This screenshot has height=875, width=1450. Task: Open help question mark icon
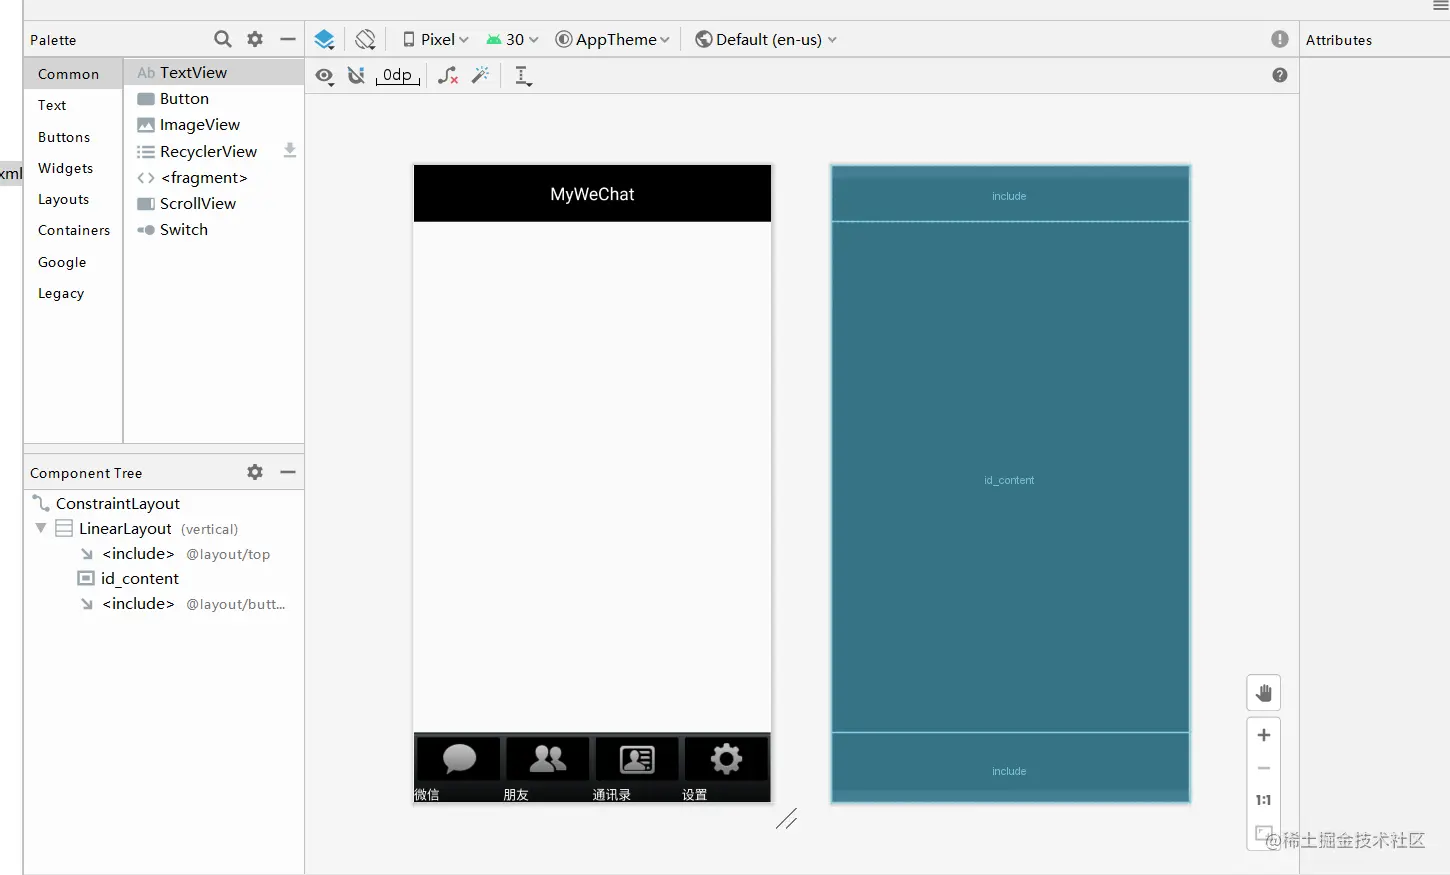(1280, 75)
